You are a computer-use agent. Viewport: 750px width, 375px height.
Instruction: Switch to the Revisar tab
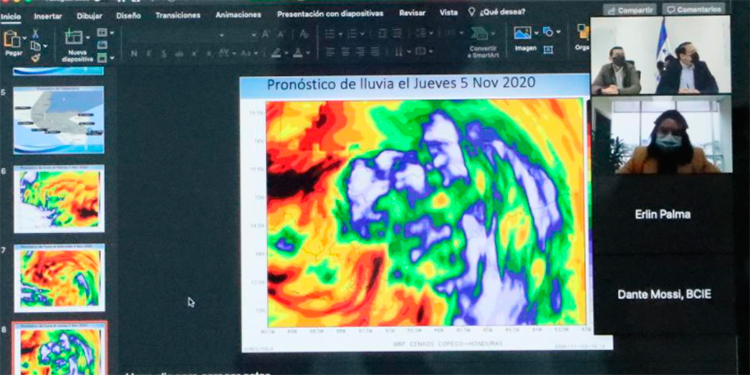tap(412, 13)
